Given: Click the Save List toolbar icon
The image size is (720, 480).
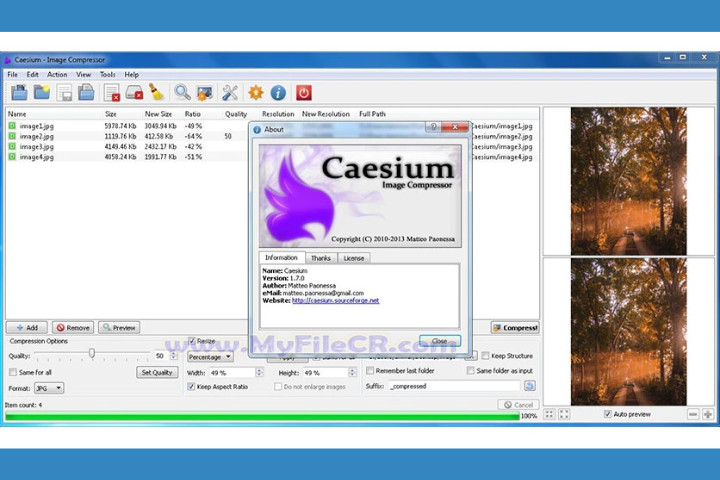Looking at the screenshot, I should (64, 93).
